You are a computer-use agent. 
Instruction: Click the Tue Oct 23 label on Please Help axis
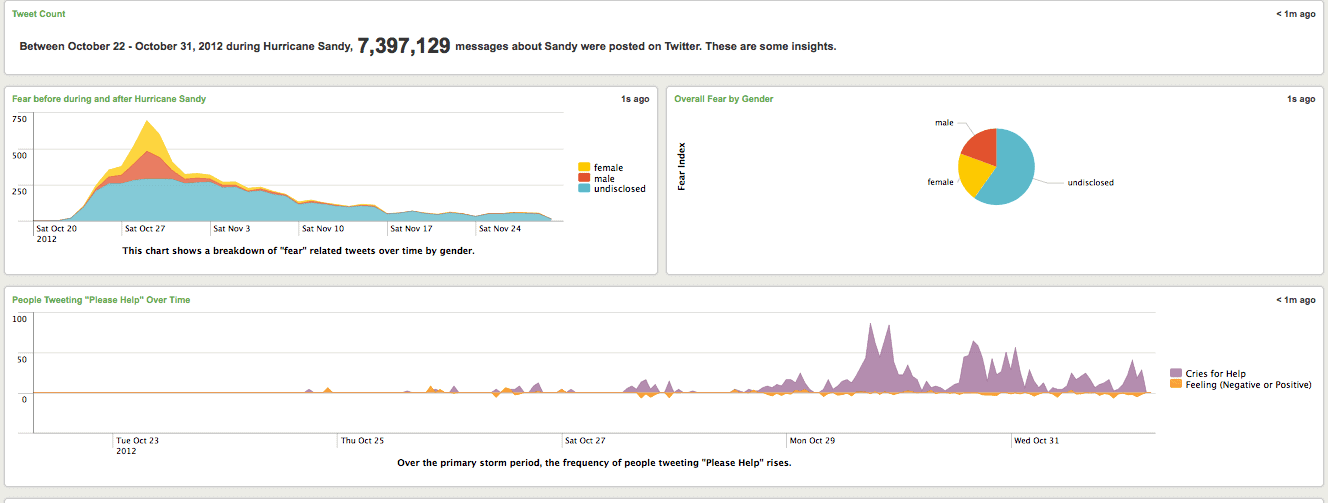(138, 440)
